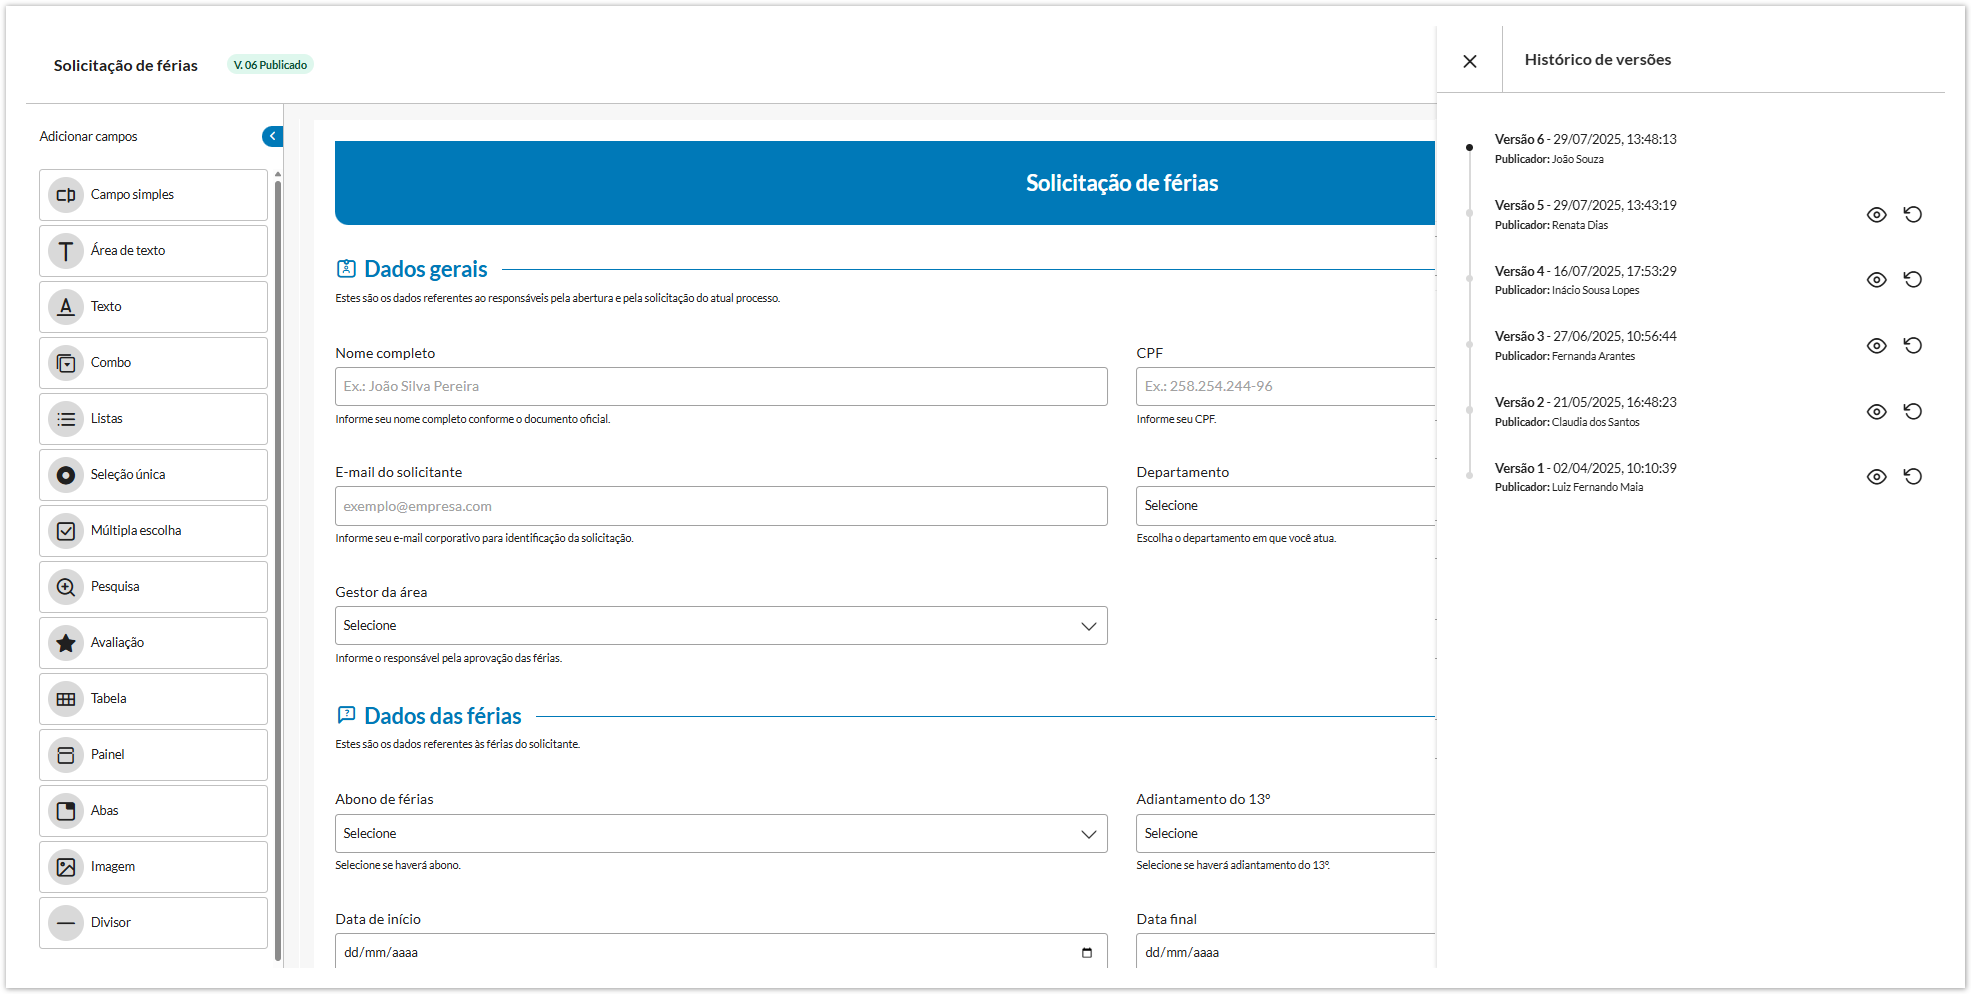Insert an Imagem component
1971x994 pixels.
pyautogui.click(x=153, y=867)
